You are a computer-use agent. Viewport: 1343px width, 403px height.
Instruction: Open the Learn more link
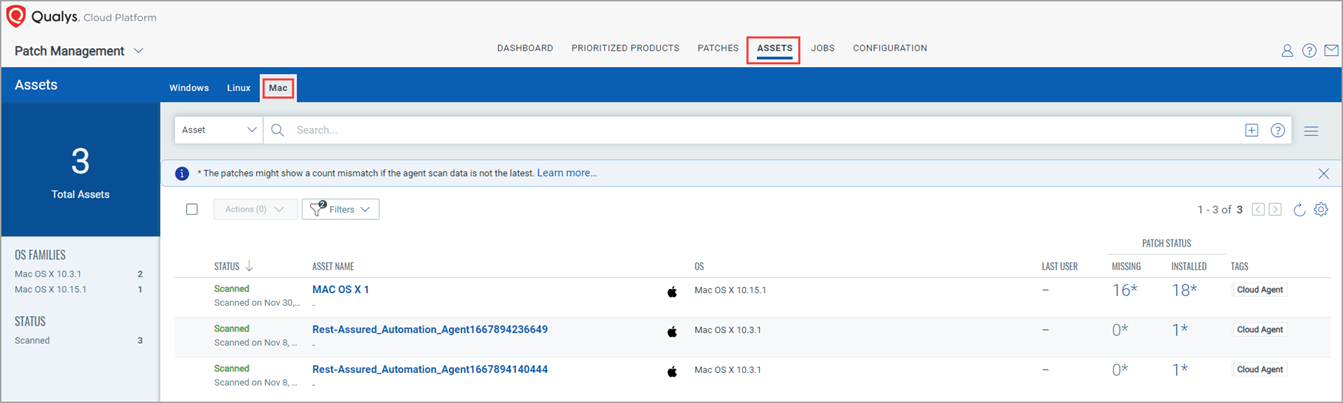[x=566, y=173]
